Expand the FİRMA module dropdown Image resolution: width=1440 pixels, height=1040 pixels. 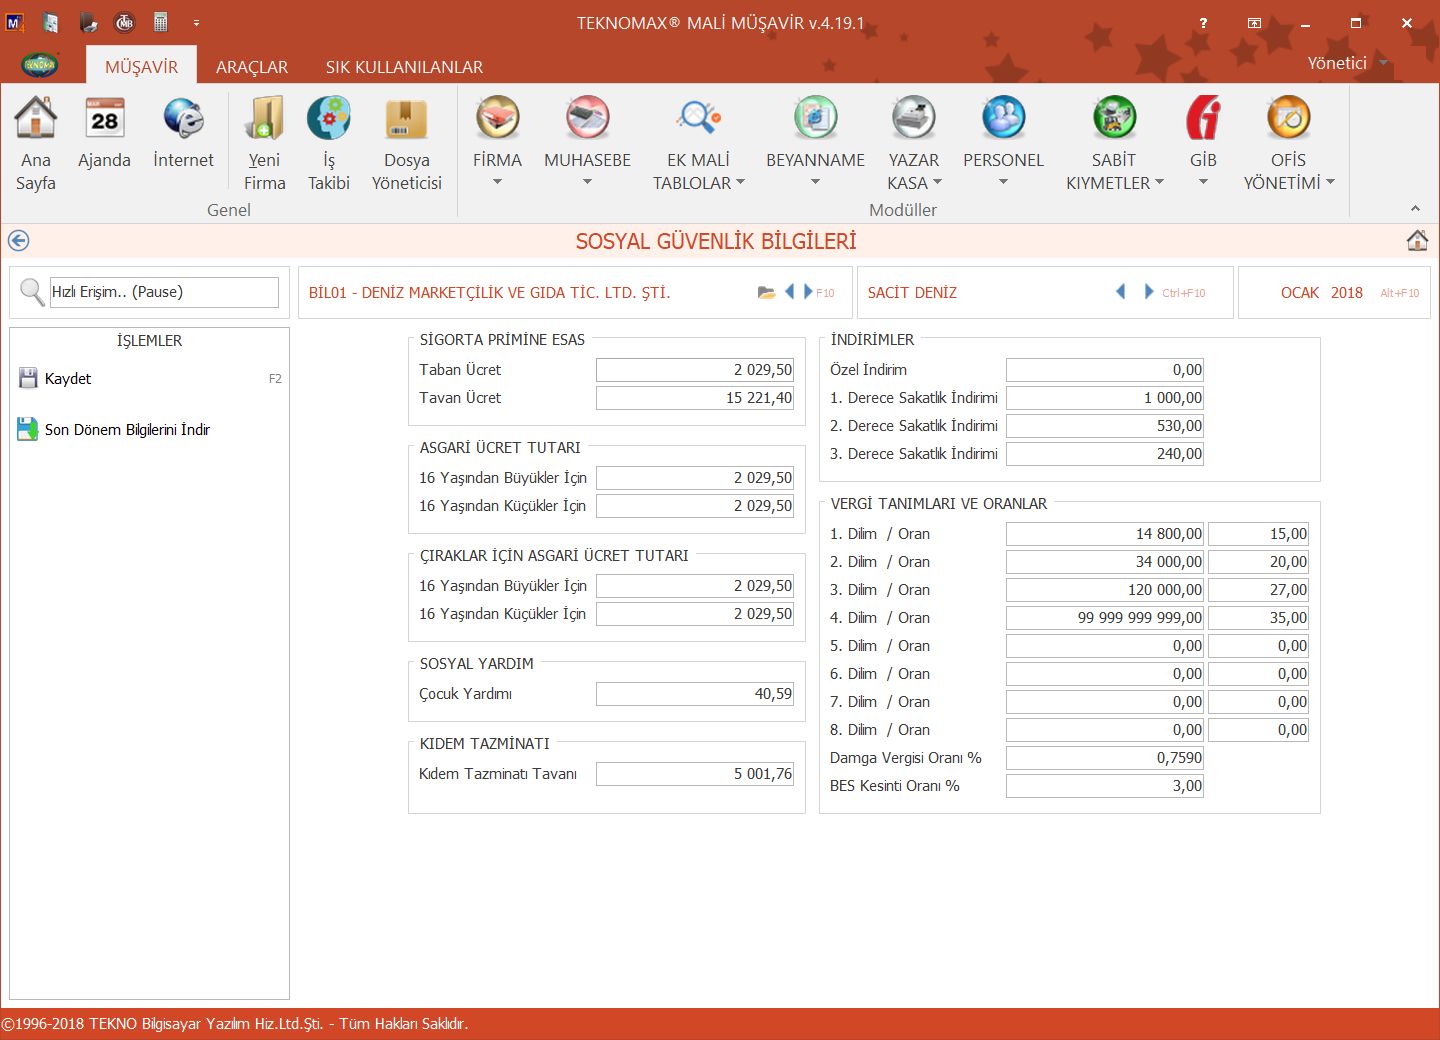[497, 182]
